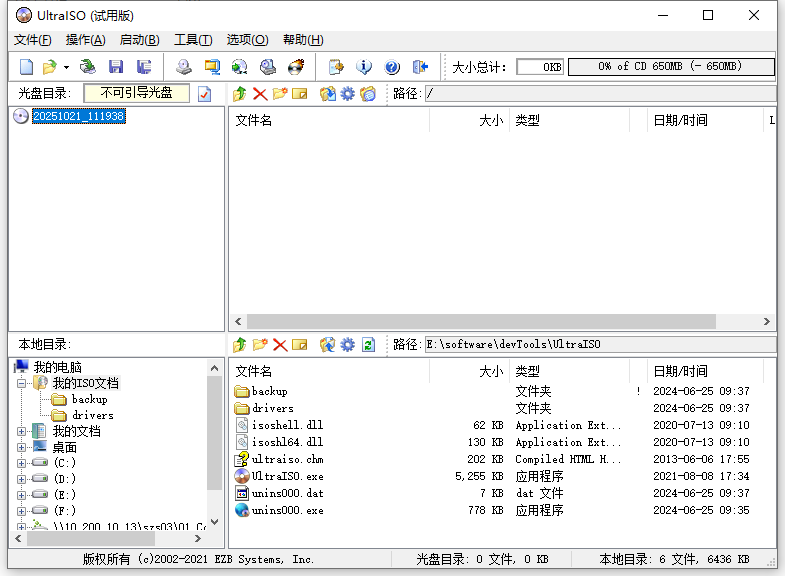Click the boot info document-check icon

(205, 94)
